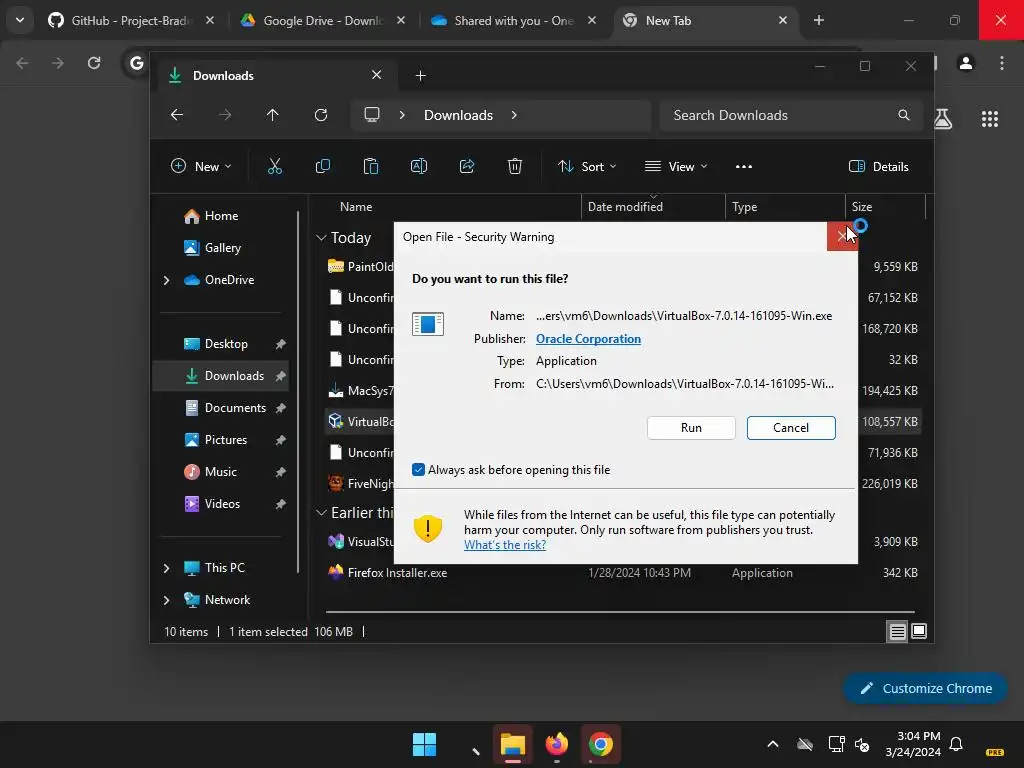Show hidden system tray icons
Image resolution: width=1024 pixels, height=768 pixels.
(x=773, y=744)
